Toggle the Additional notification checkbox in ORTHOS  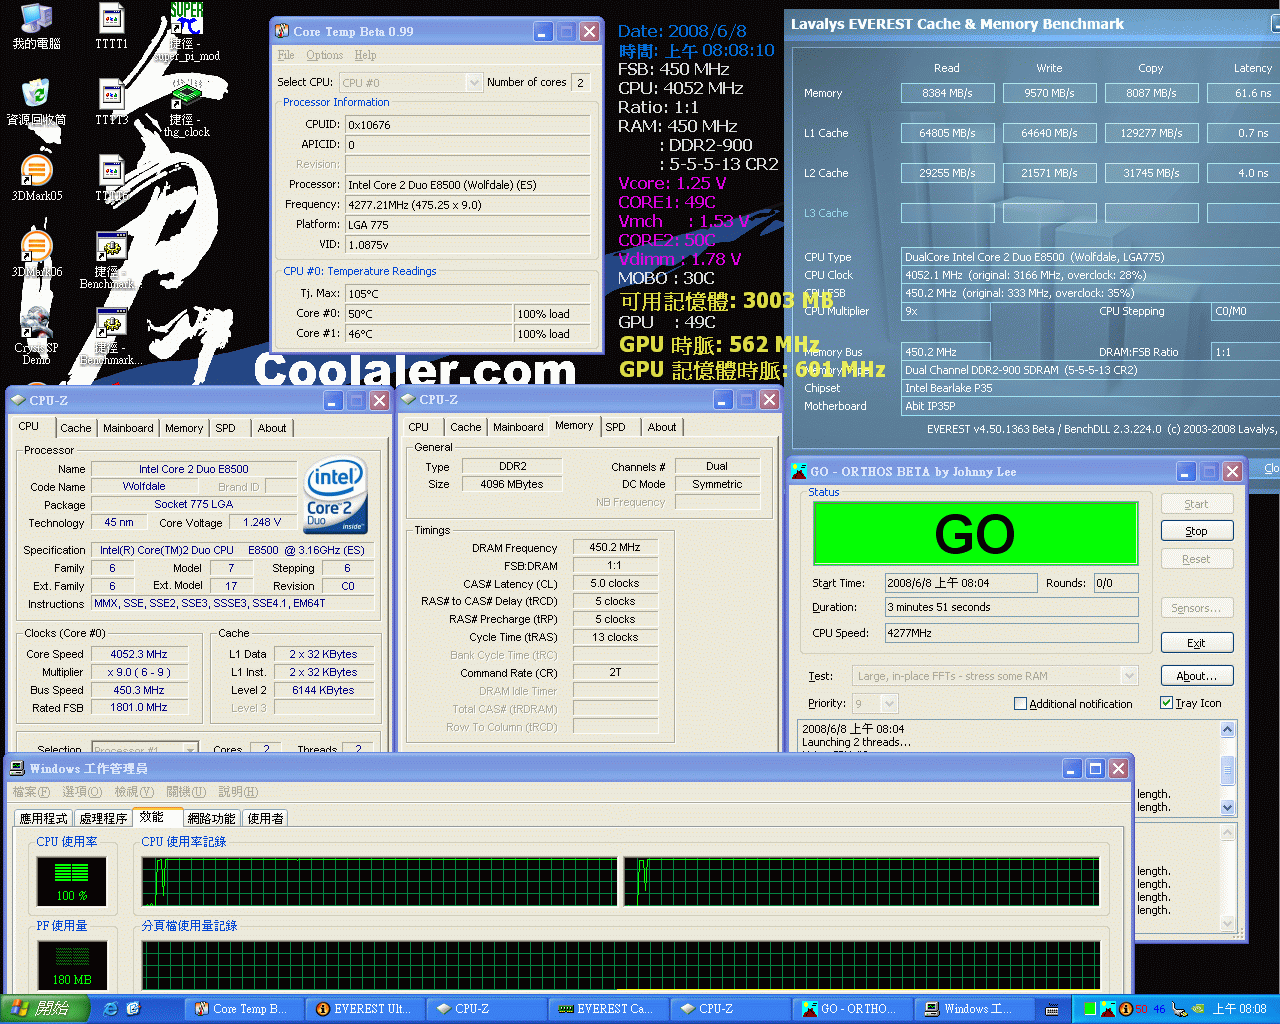pos(1020,704)
